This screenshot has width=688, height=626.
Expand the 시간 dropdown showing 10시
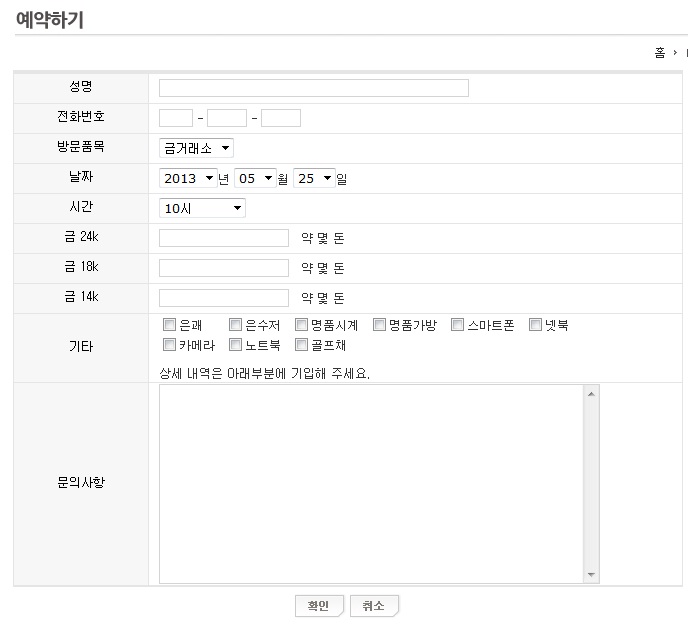click(202, 208)
